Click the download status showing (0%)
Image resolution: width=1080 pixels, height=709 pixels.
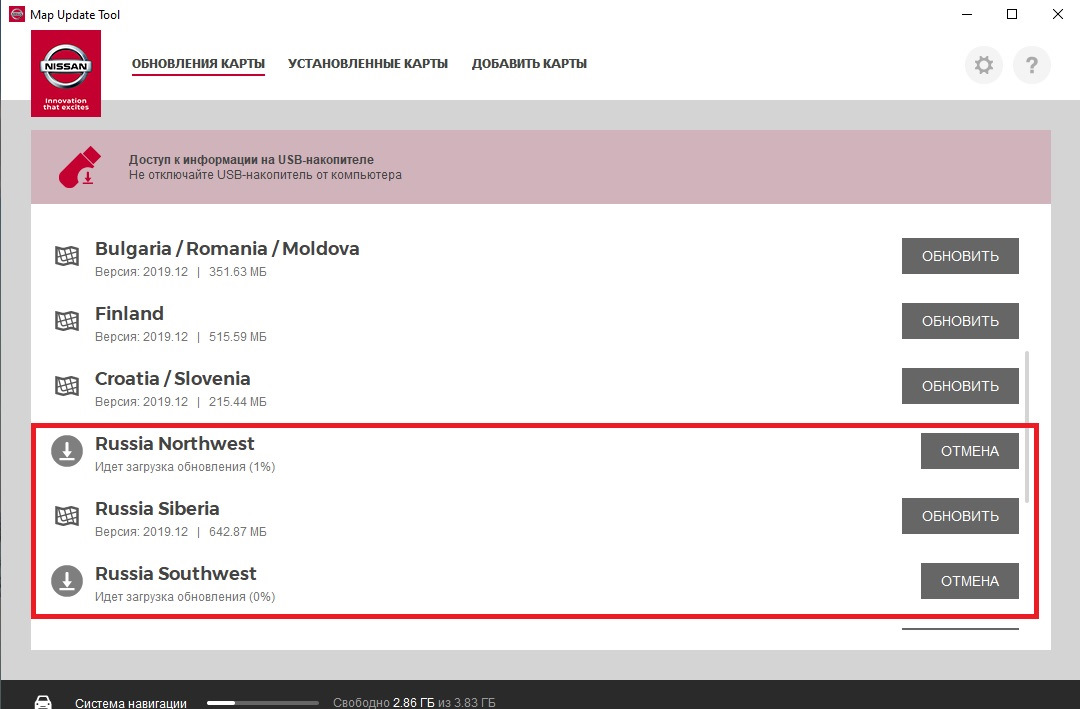click(x=185, y=597)
